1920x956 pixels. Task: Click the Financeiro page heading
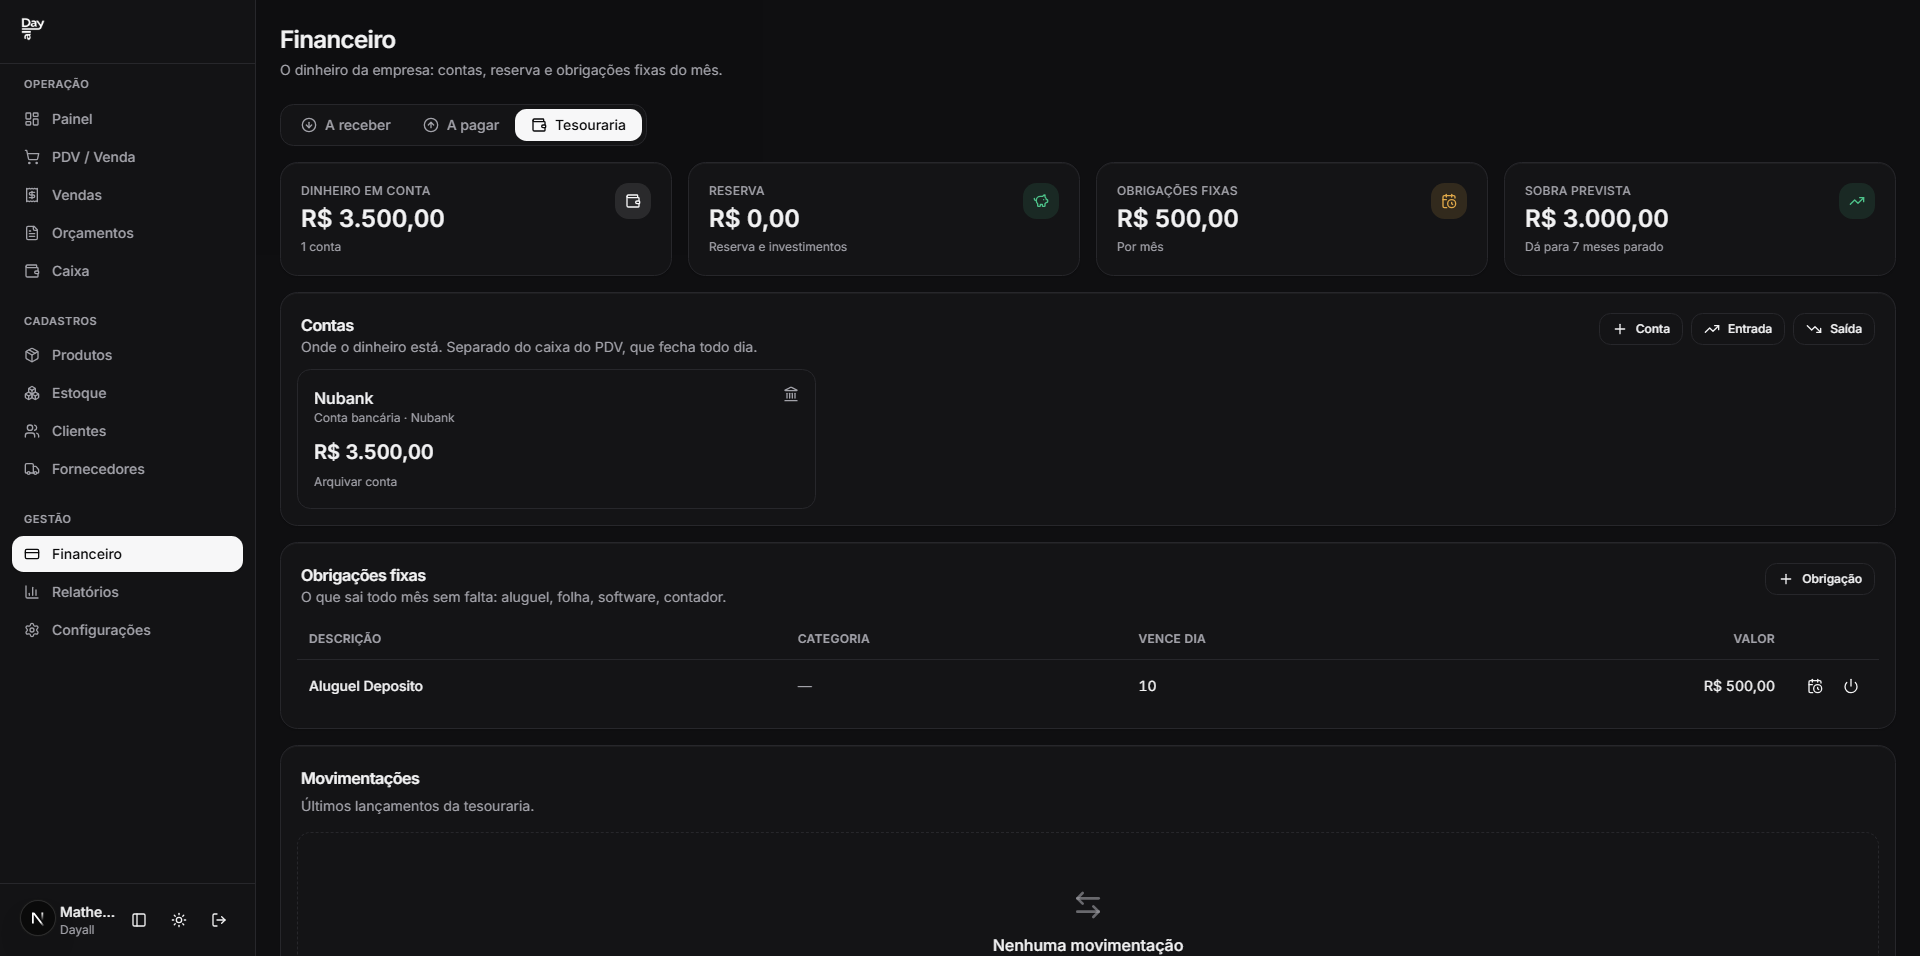338,40
